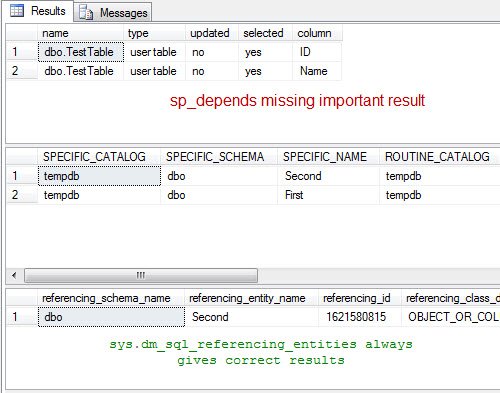
Task: Click the horizontal scrollbar left arrow
Action: 14,275
